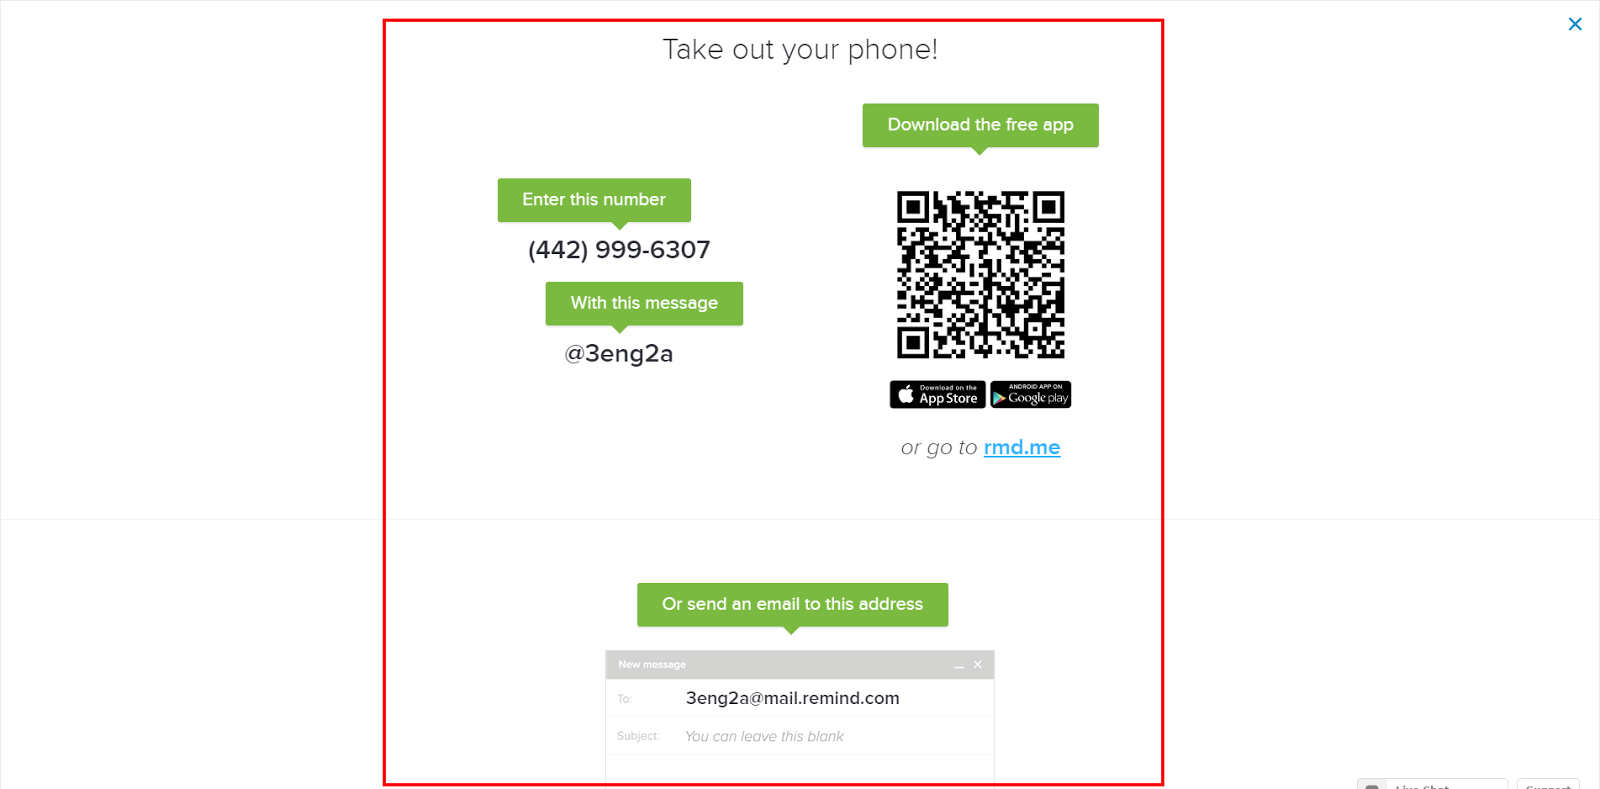
Task: Open the App Store download badge
Action: pyautogui.click(x=937, y=395)
